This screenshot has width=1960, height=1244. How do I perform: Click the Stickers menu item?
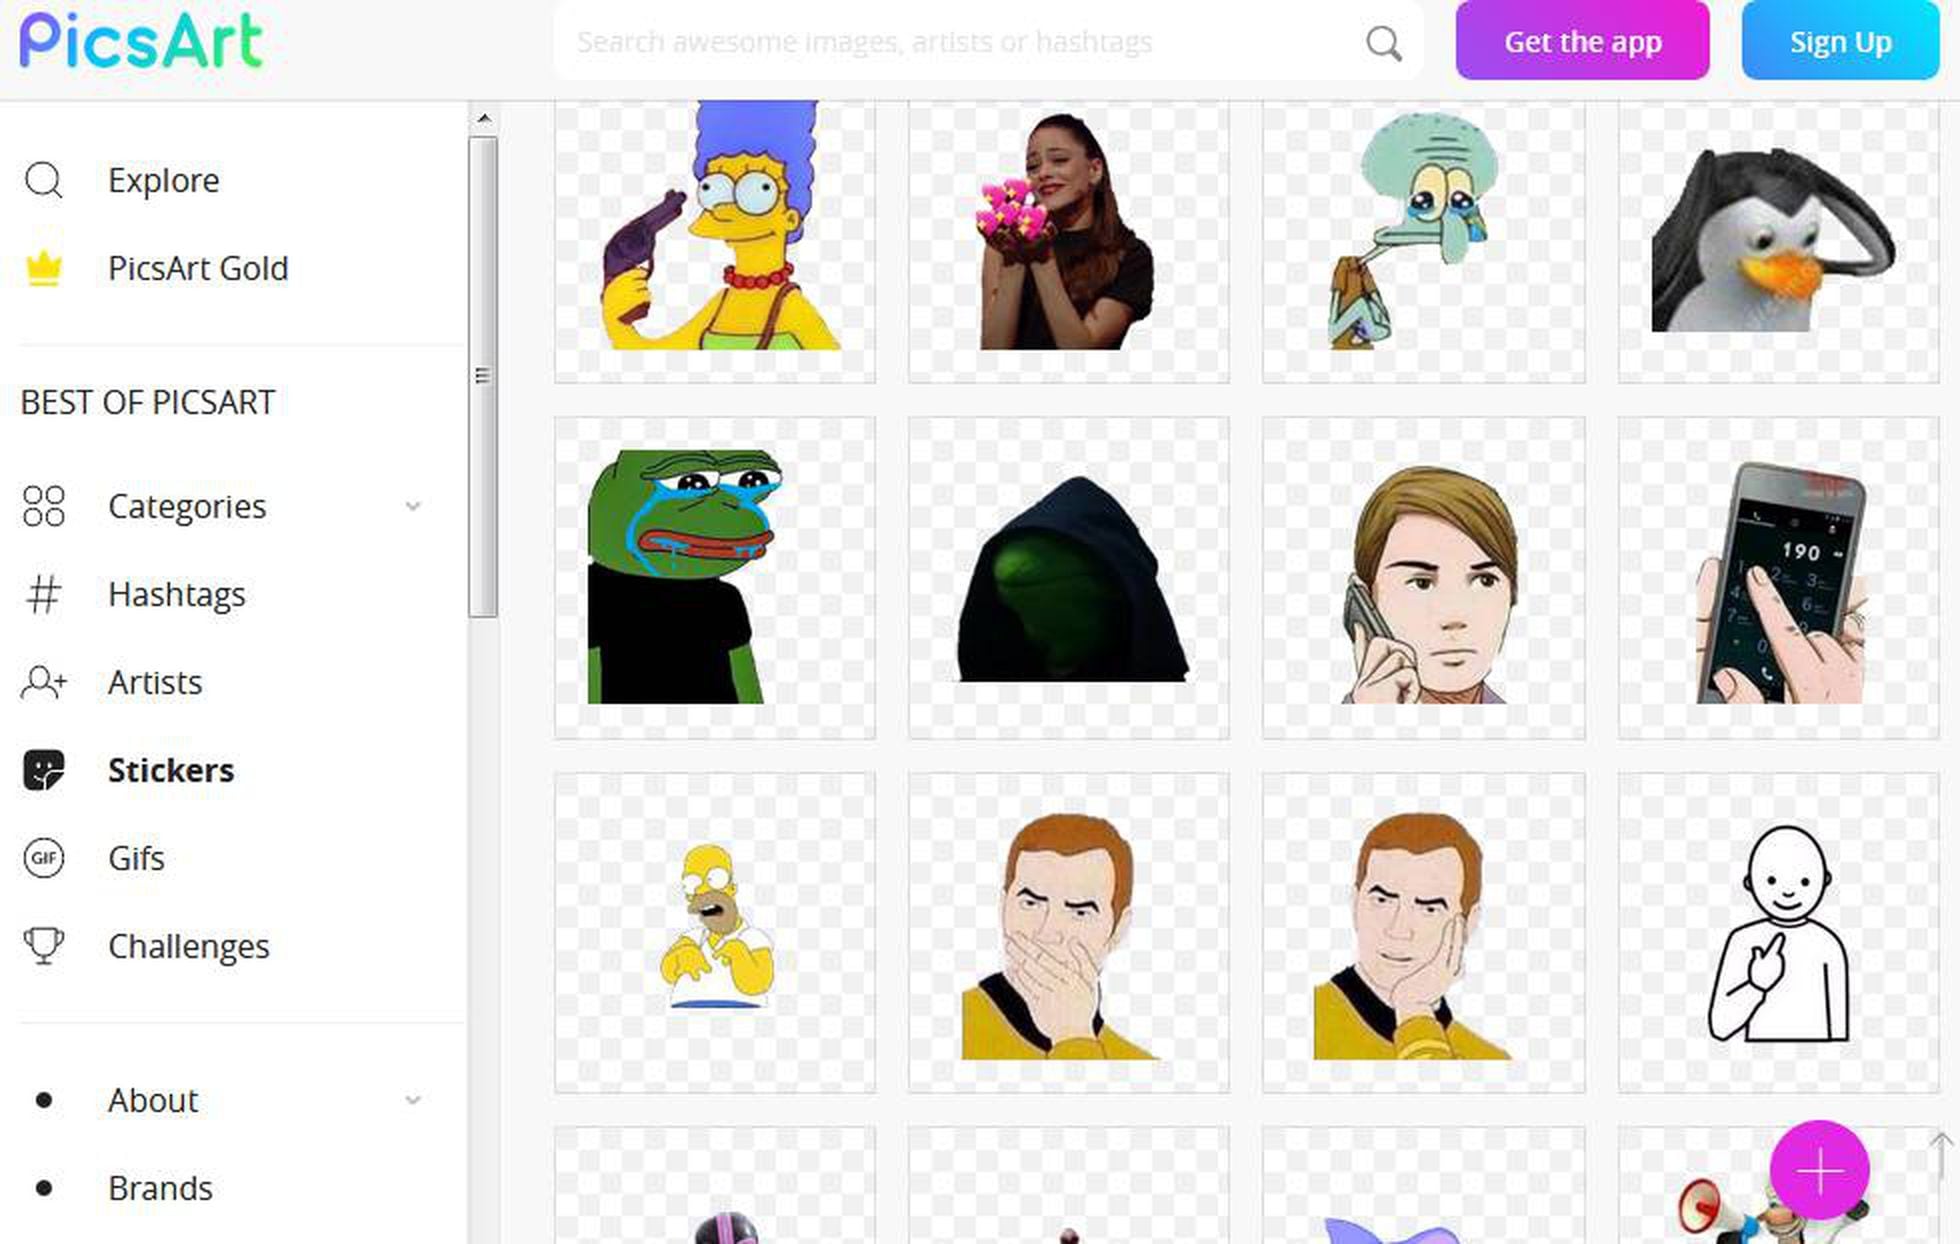(171, 768)
